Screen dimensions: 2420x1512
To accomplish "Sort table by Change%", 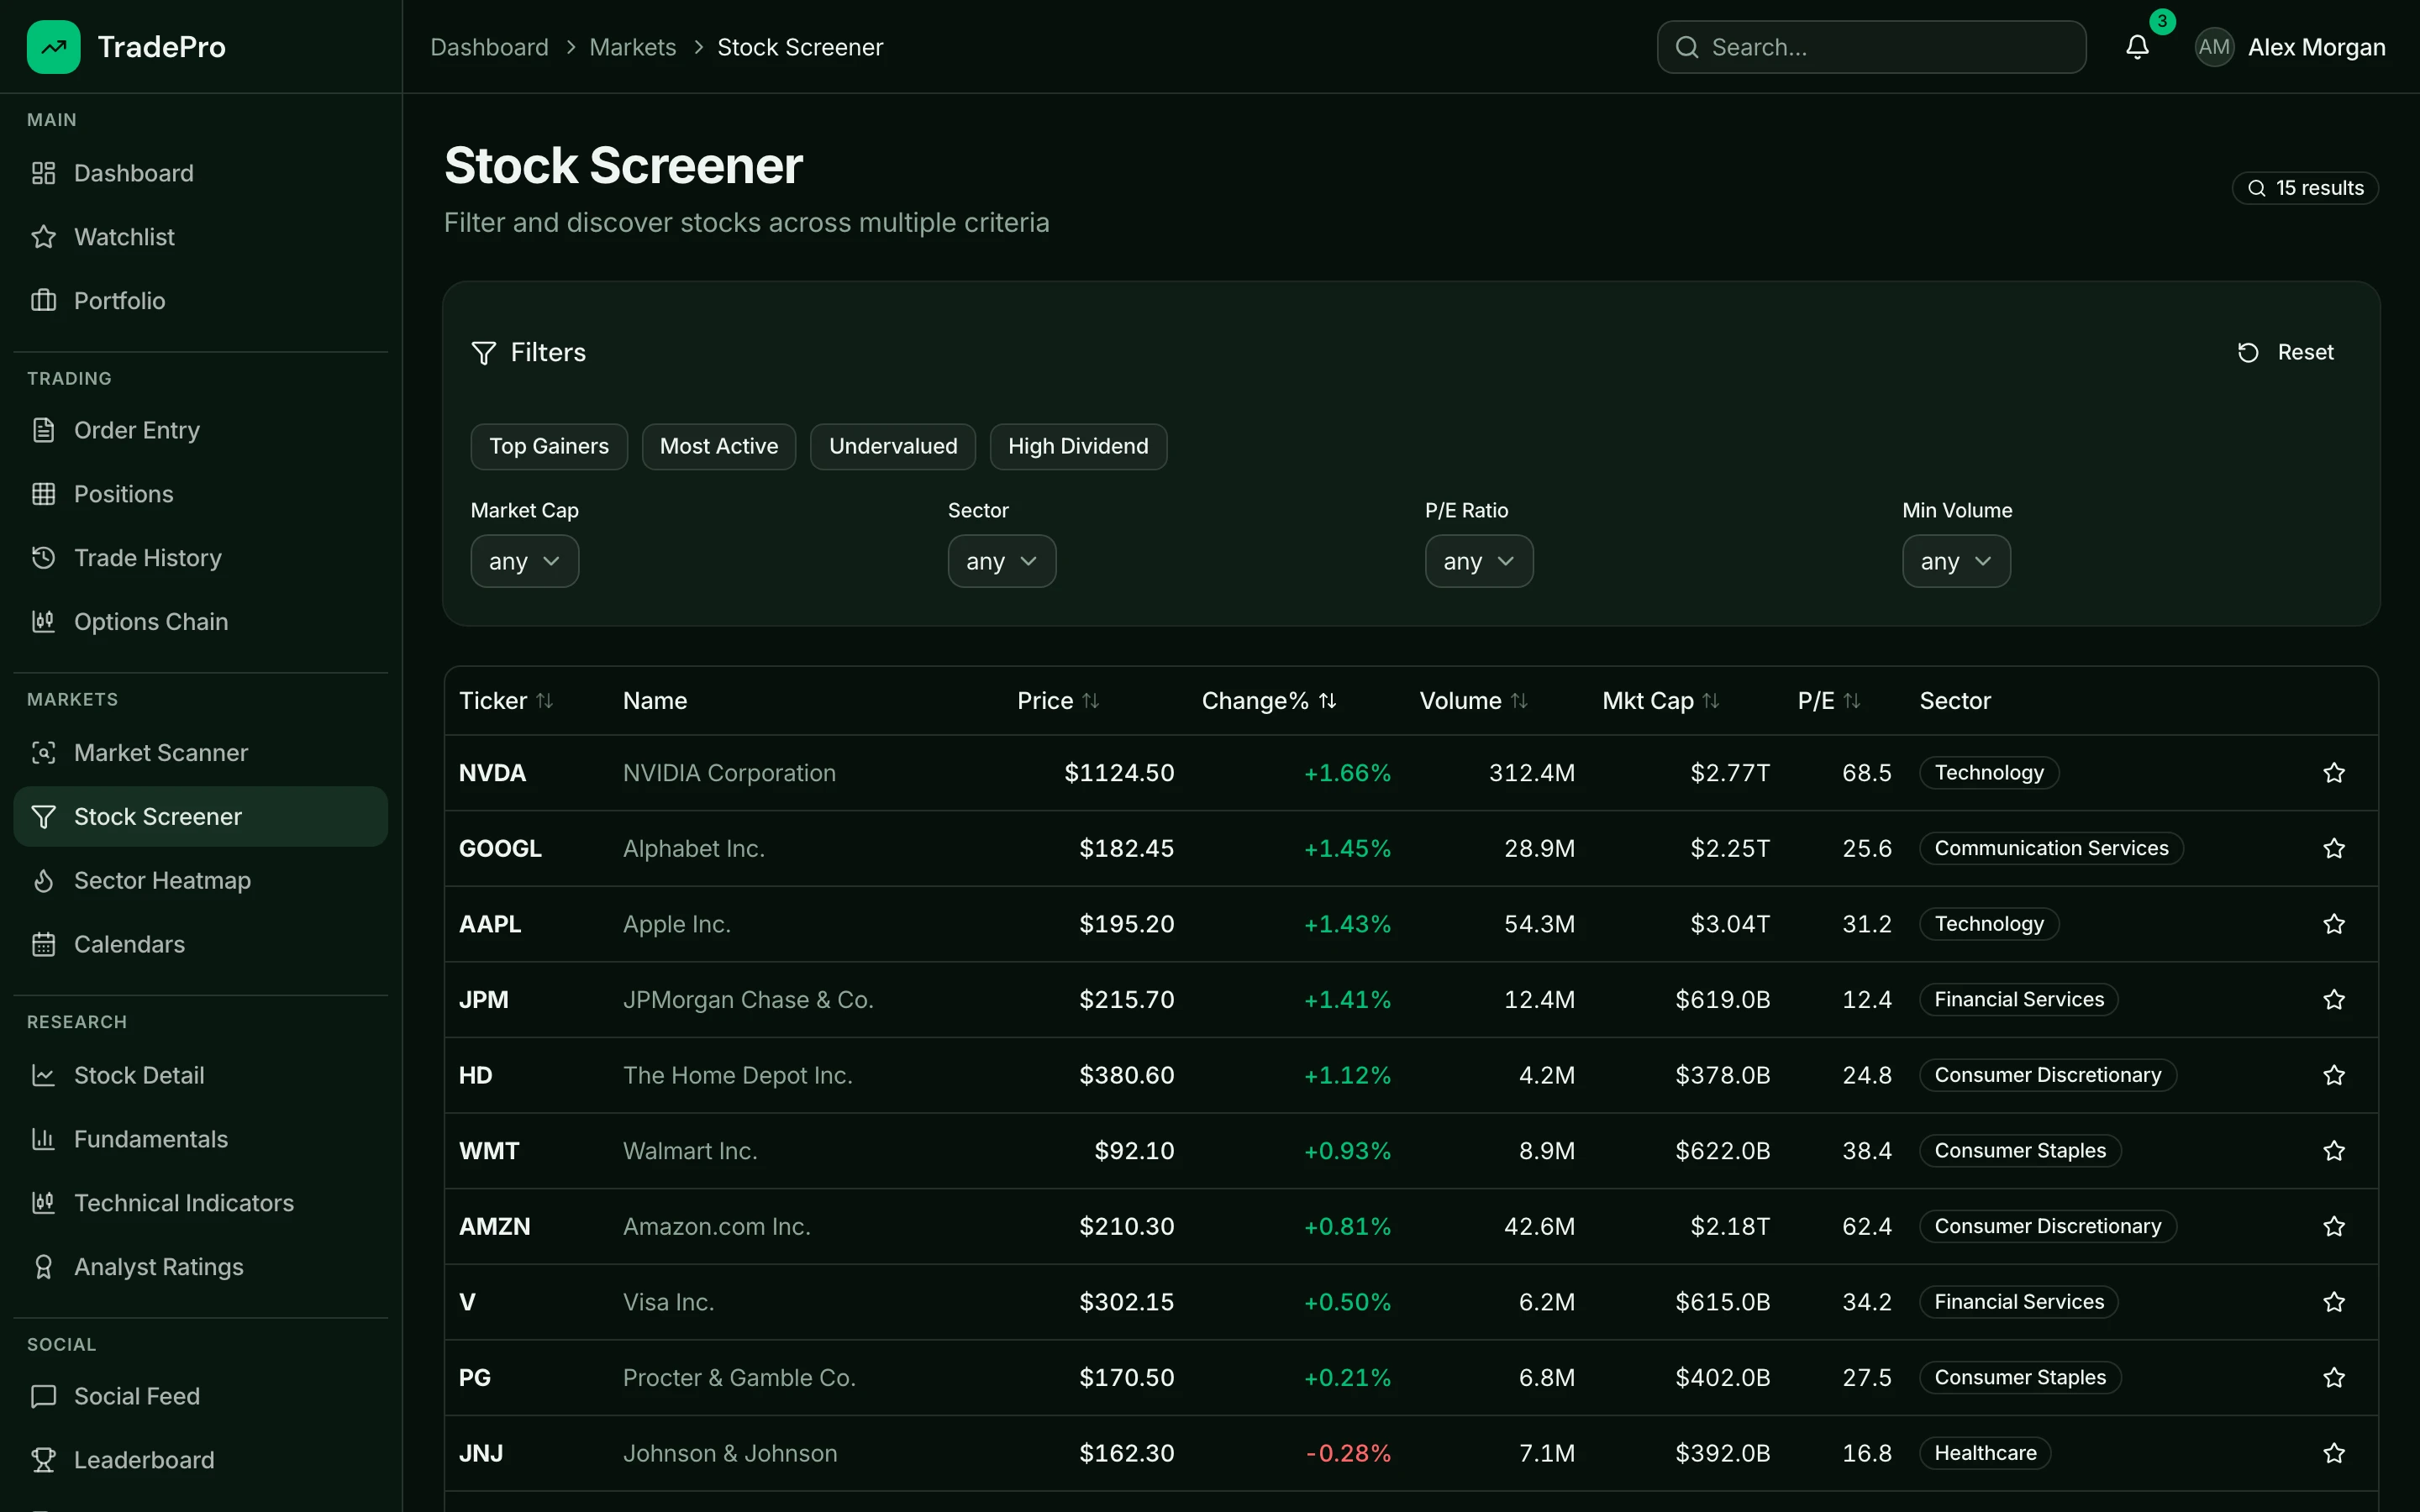I will click(1269, 701).
